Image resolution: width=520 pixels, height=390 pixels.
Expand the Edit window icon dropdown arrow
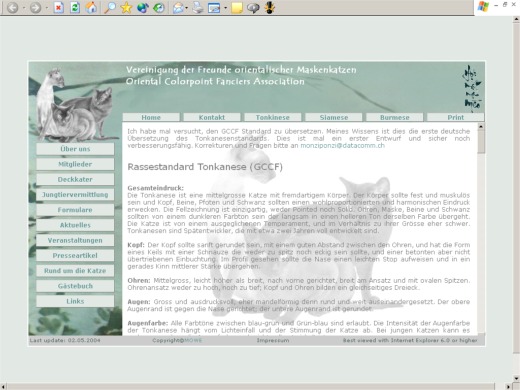click(x=225, y=8)
